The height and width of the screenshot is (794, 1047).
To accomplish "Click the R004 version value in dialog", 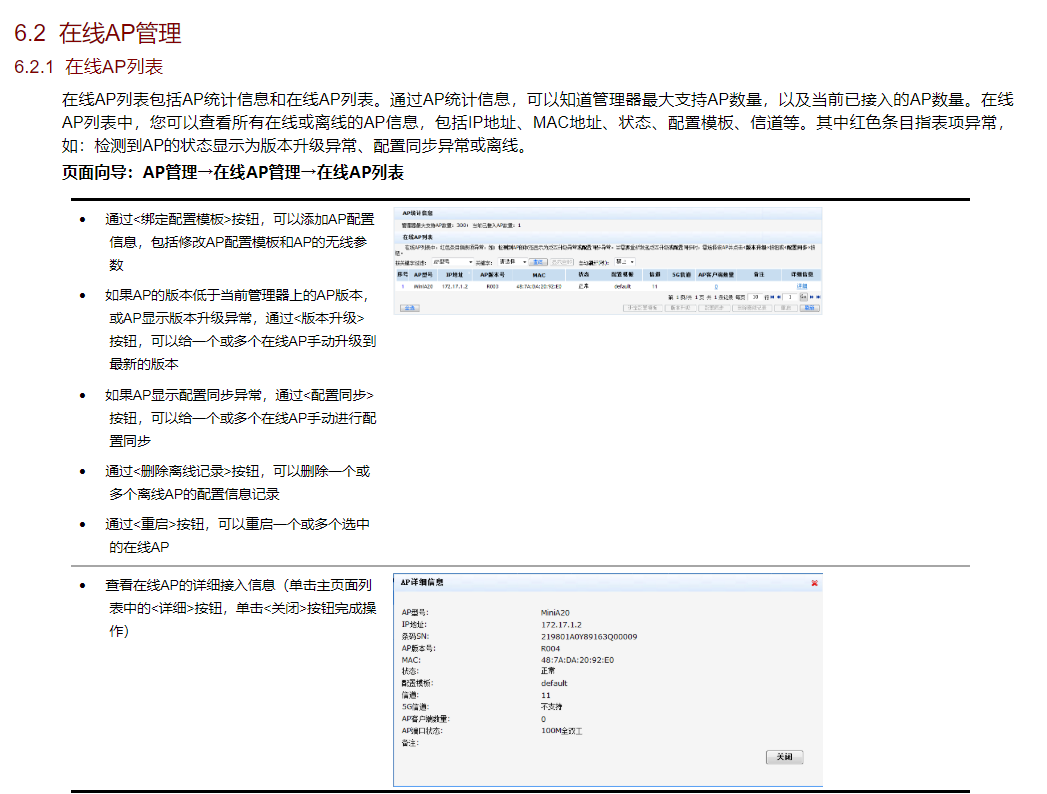I will pos(550,648).
